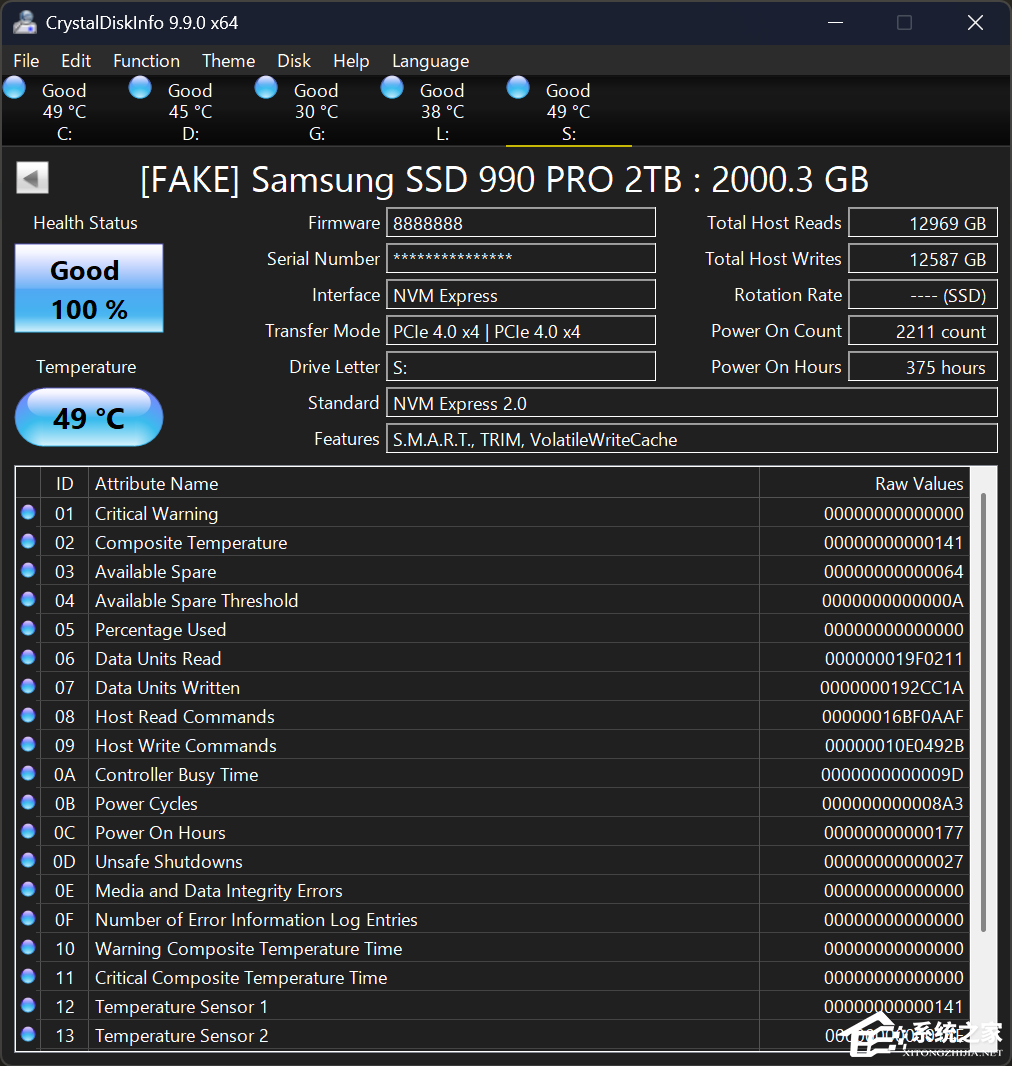Image resolution: width=1012 pixels, height=1066 pixels.
Task: Select disk G: status orb
Action: [266, 88]
